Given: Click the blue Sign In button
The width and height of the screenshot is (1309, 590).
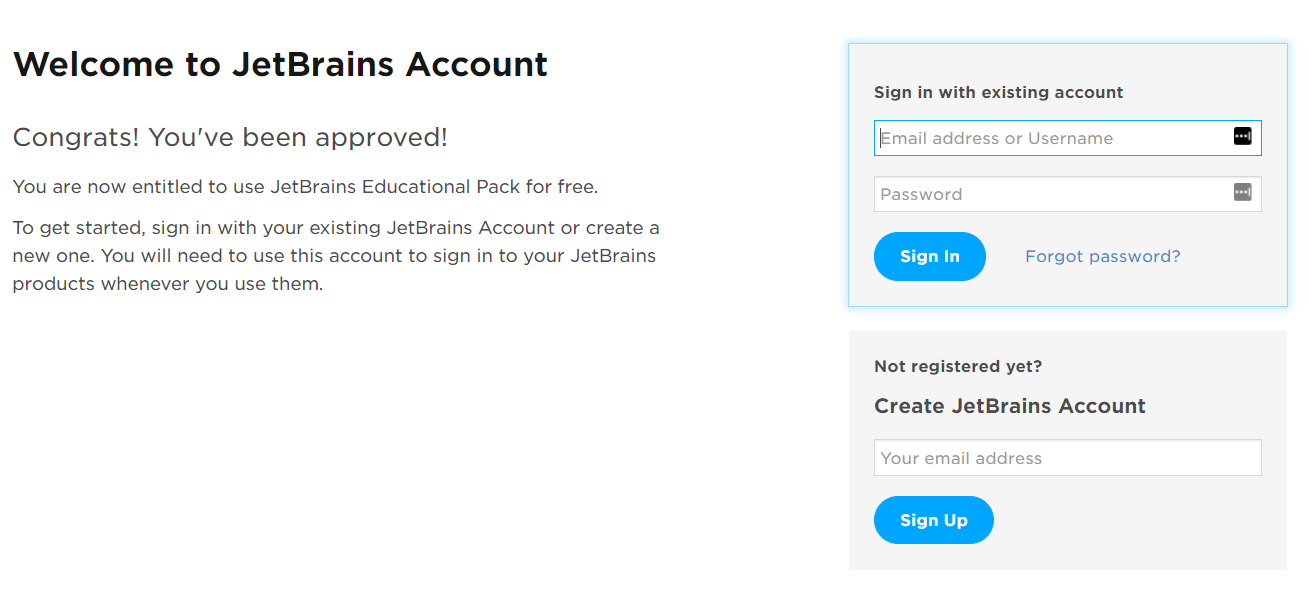Looking at the screenshot, I should 929,257.
